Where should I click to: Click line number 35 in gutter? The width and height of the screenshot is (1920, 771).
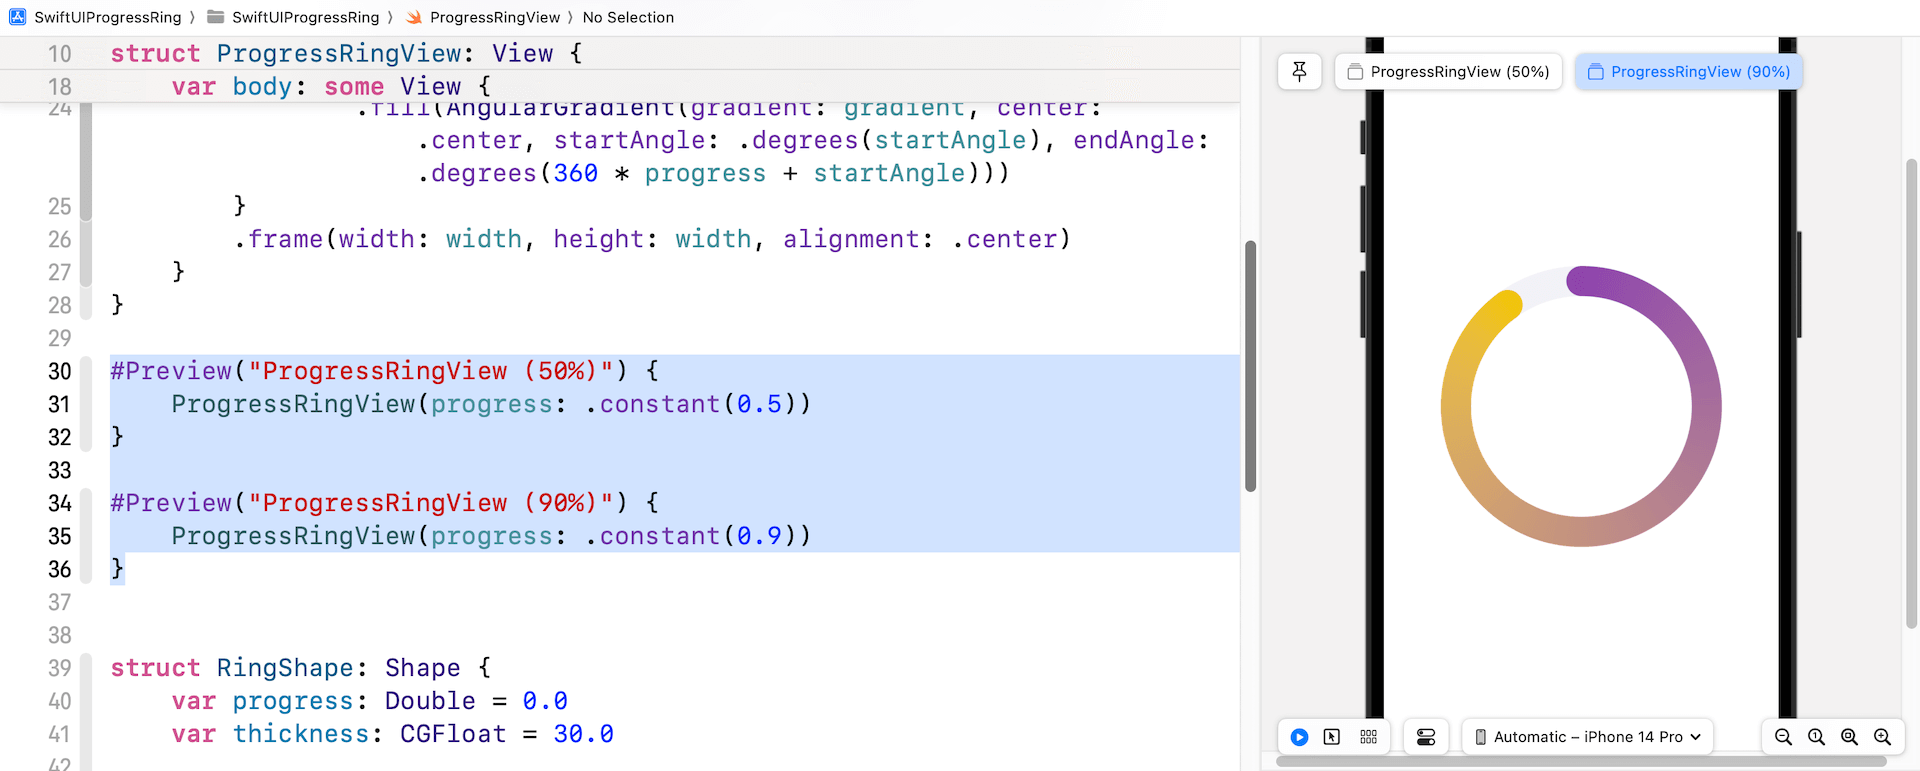pyautogui.click(x=59, y=536)
